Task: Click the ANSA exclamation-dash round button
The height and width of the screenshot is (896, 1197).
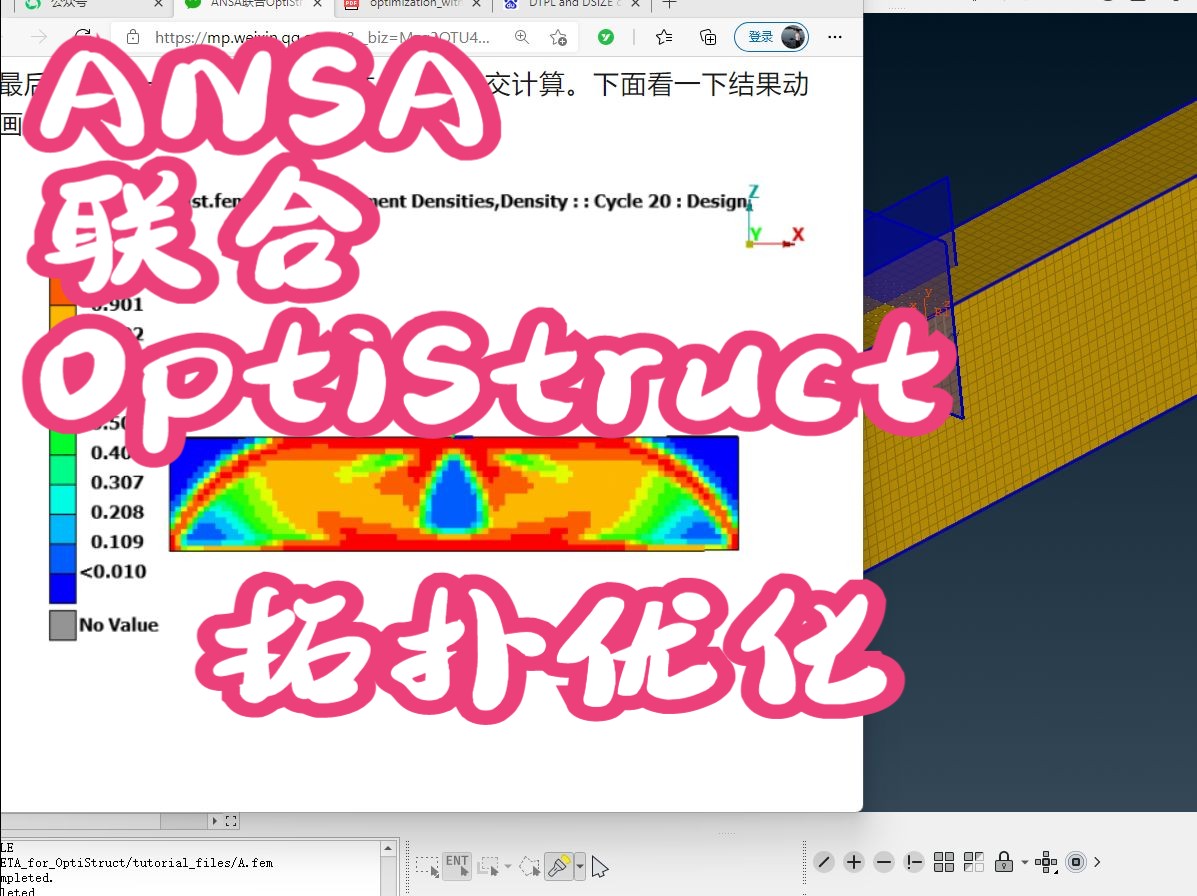Action: coord(914,862)
